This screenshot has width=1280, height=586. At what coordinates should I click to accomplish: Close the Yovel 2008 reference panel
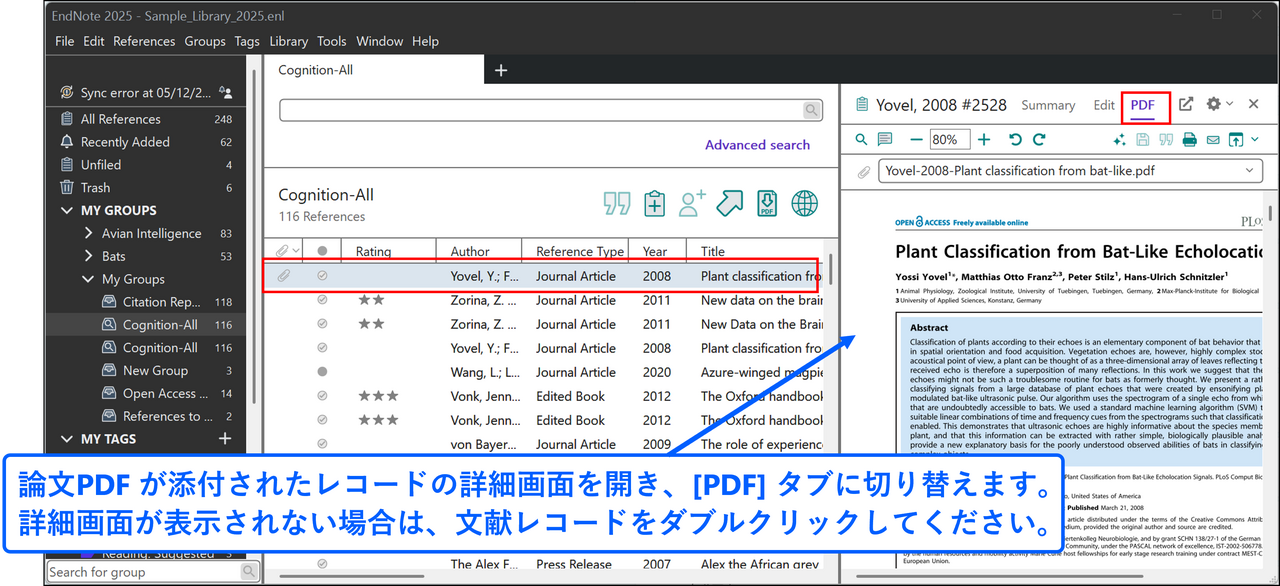tap(1253, 104)
